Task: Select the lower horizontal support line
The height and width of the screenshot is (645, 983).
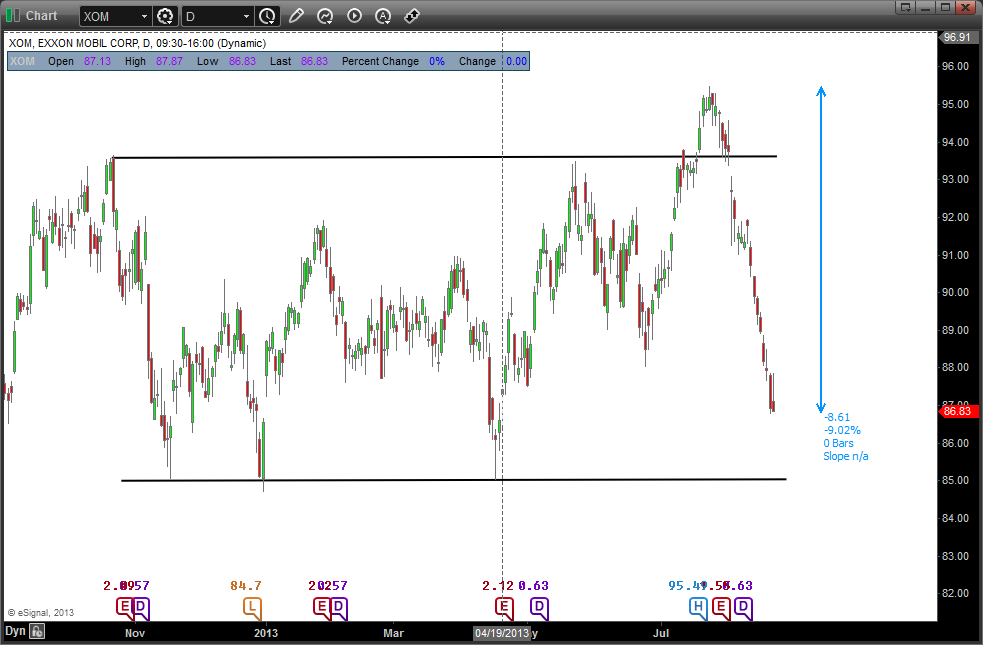Action: pos(453,480)
